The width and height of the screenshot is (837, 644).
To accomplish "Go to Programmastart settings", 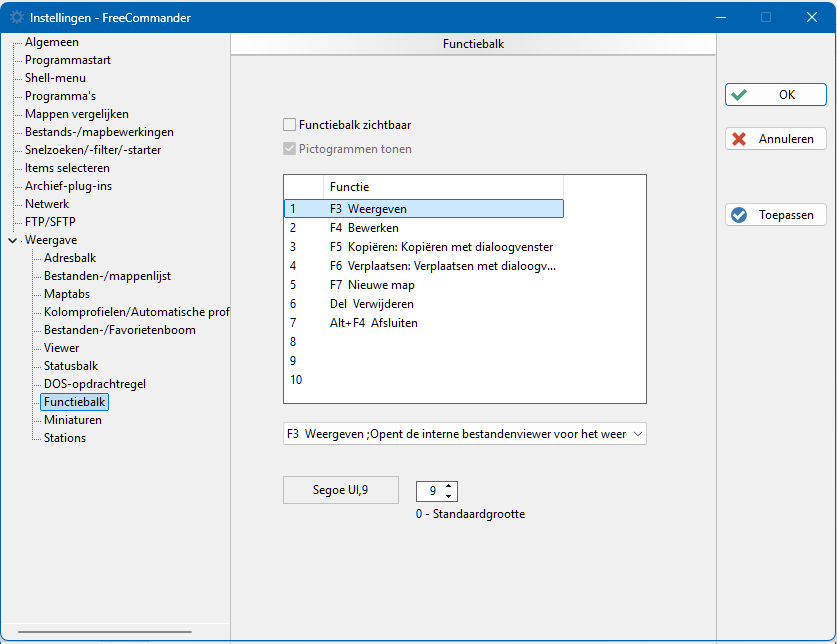I will pyautogui.click(x=68, y=60).
